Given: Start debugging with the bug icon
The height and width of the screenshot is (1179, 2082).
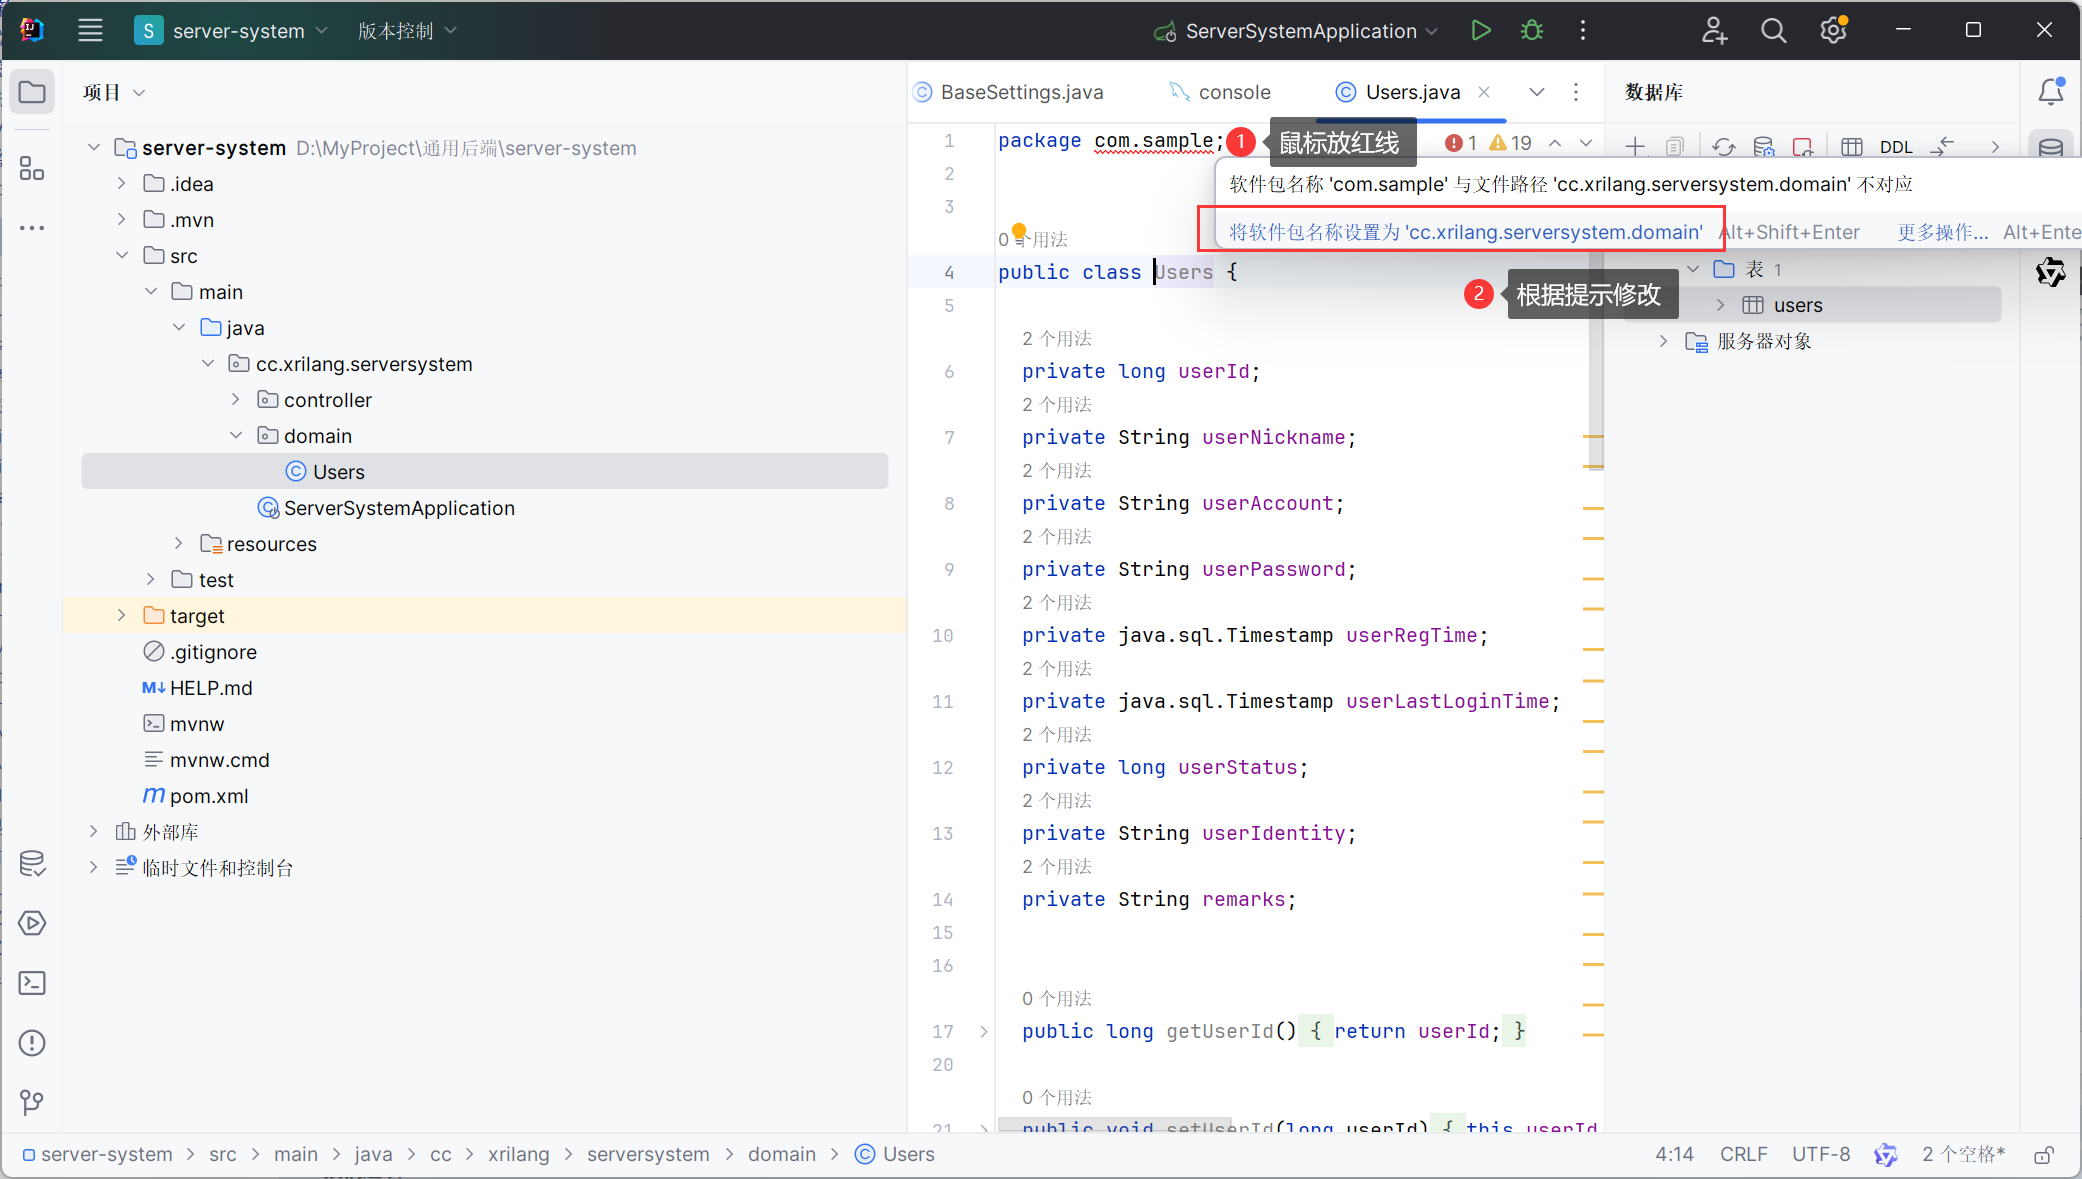Looking at the screenshot, I should point(1532,30).
